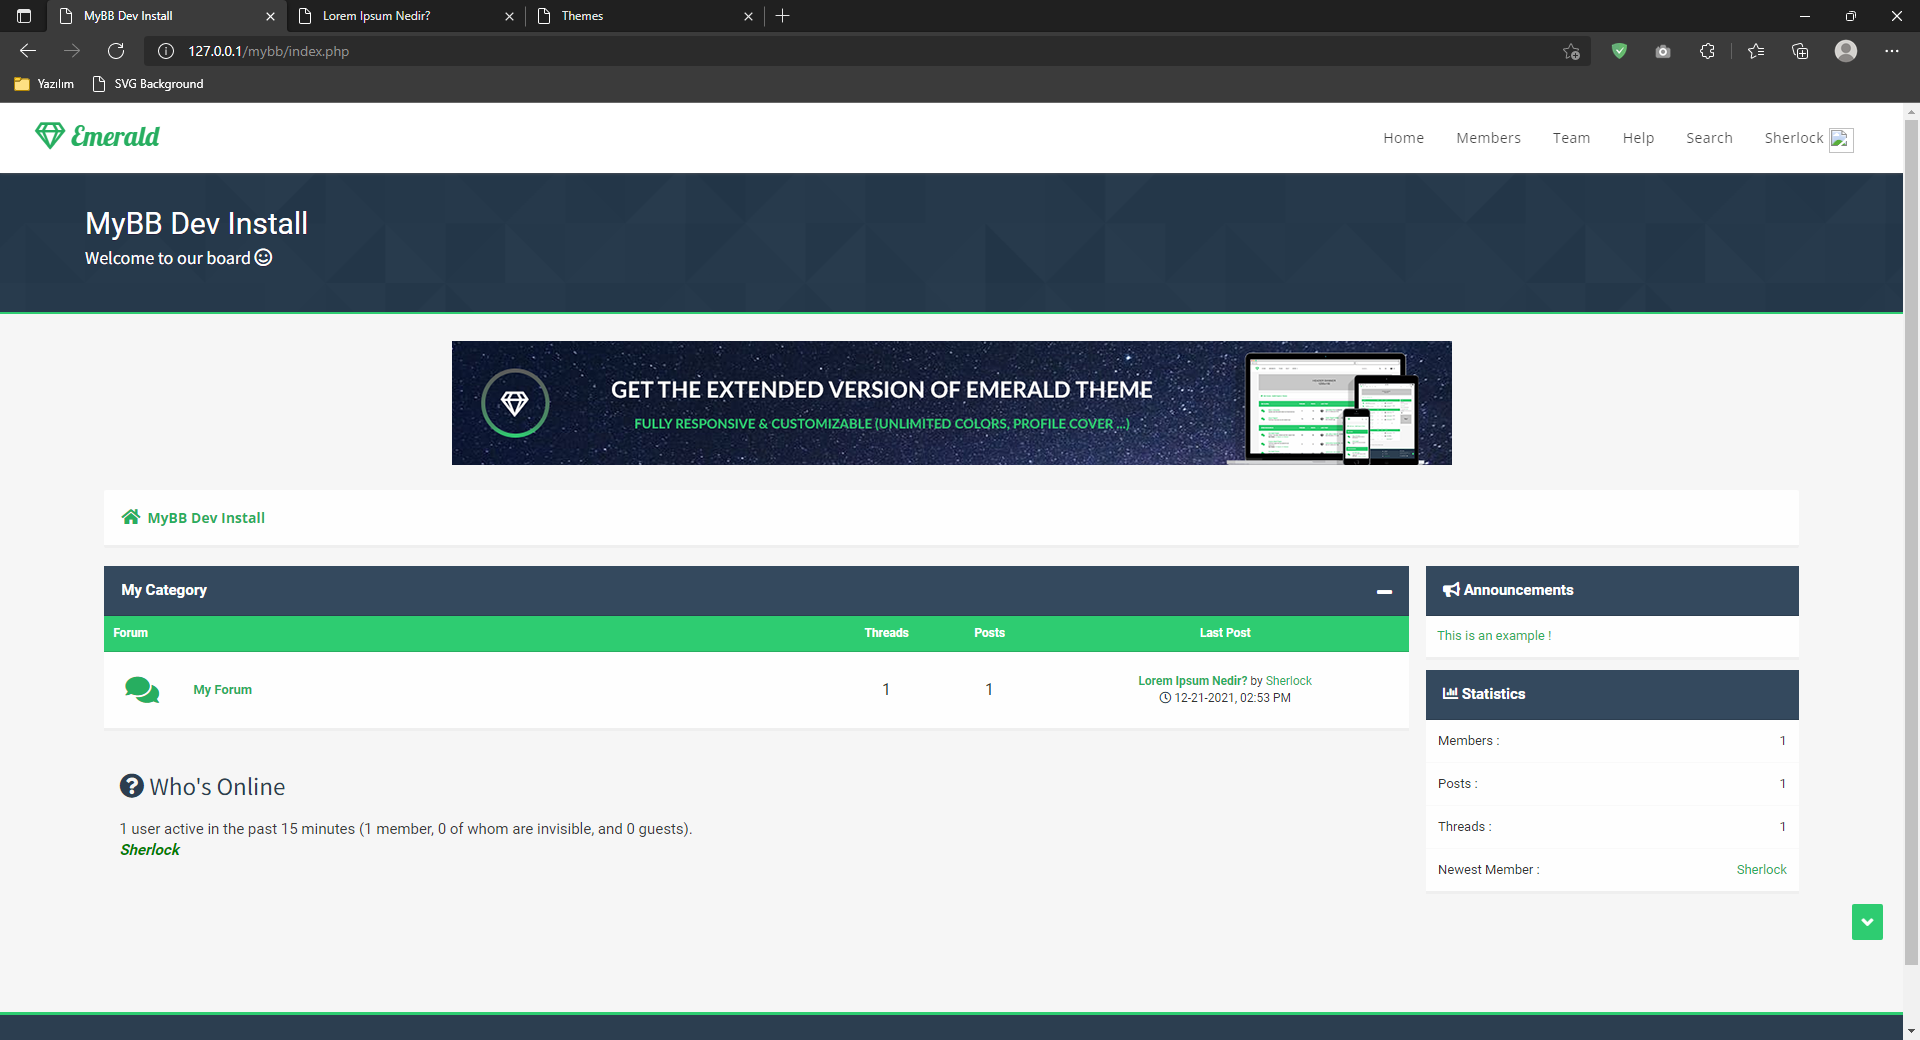Click the last post clock icon
Screen dimensions: 1920x1040
(1165, 698)
